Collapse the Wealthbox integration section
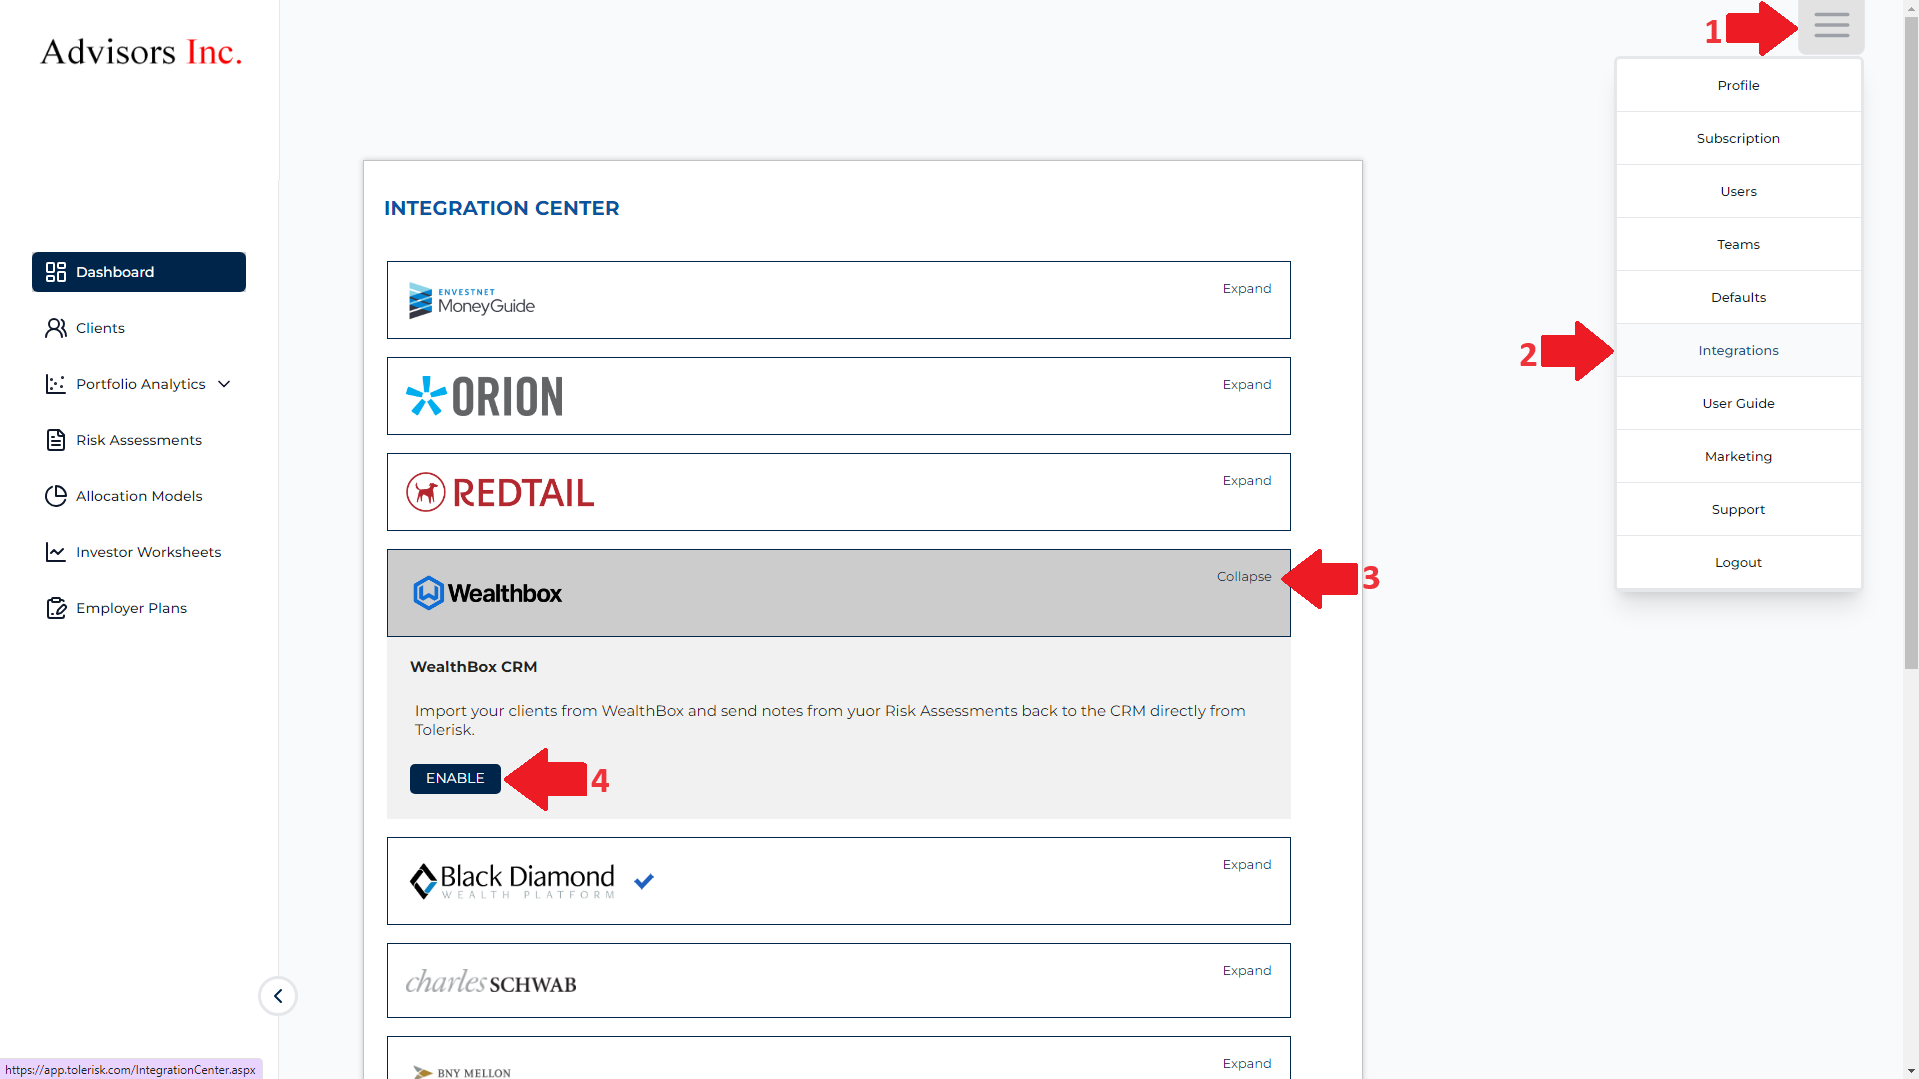Viewport: 1919px width, 1079px height. click(1243, 577)
